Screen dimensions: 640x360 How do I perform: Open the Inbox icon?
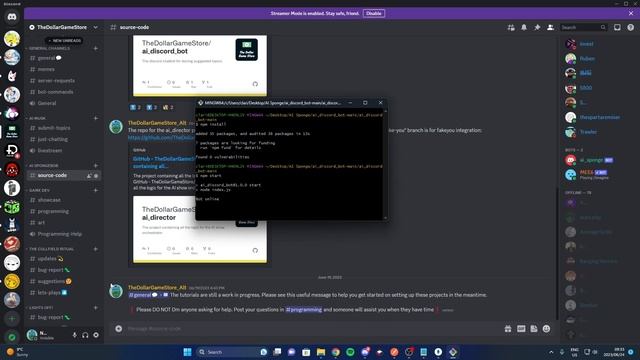(x=617, y=27)
